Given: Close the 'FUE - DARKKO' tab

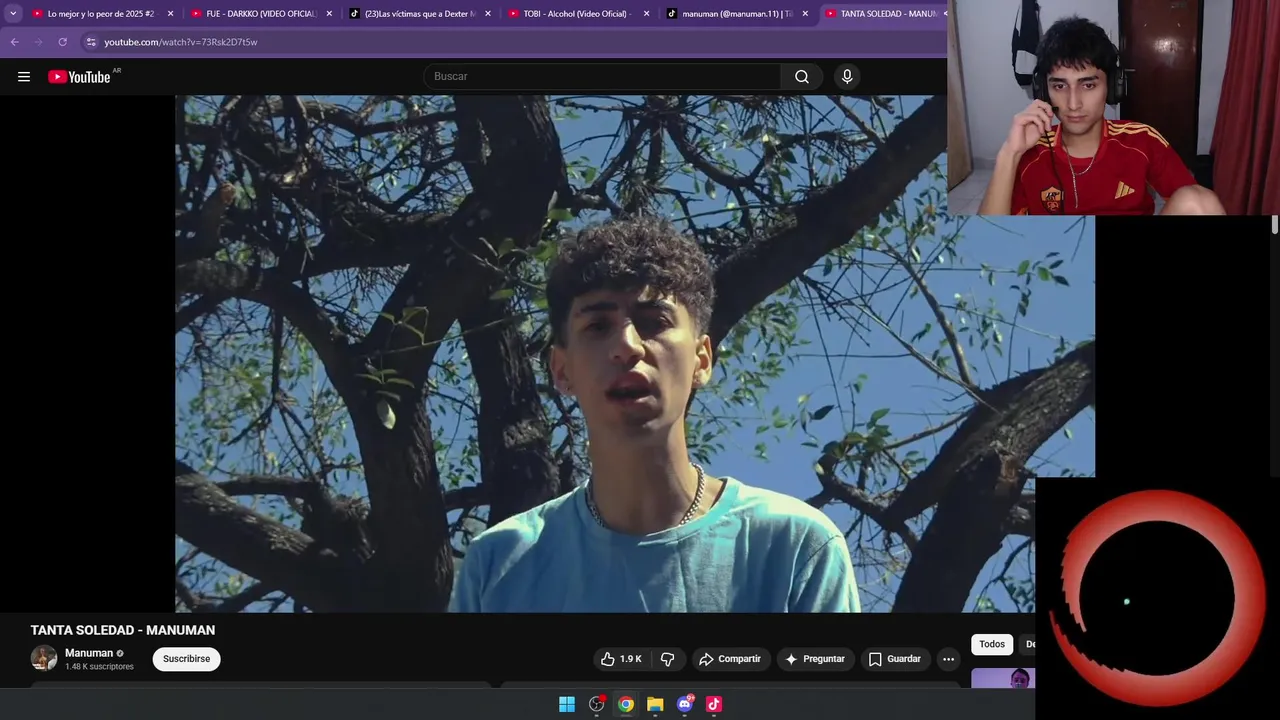Looking at the screenshot, I should pyautogui.click(x=329, y=14).
